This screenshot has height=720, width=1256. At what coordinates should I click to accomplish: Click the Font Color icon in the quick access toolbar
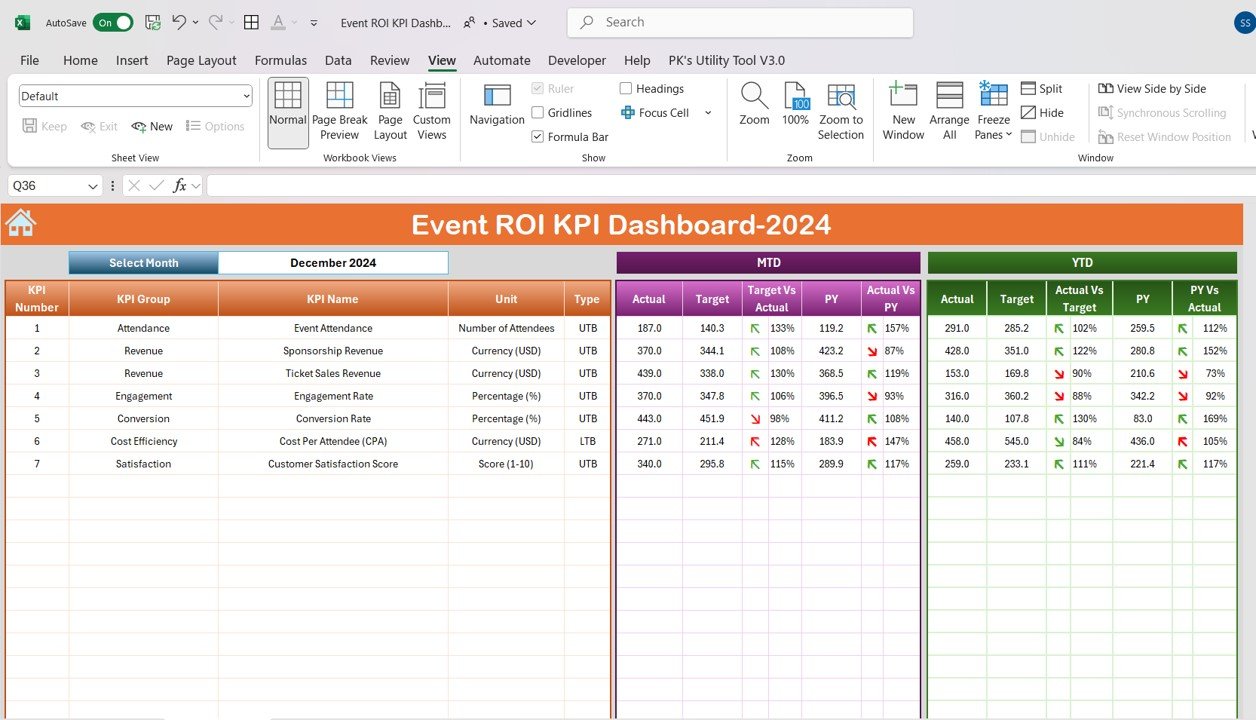(279, 22)
